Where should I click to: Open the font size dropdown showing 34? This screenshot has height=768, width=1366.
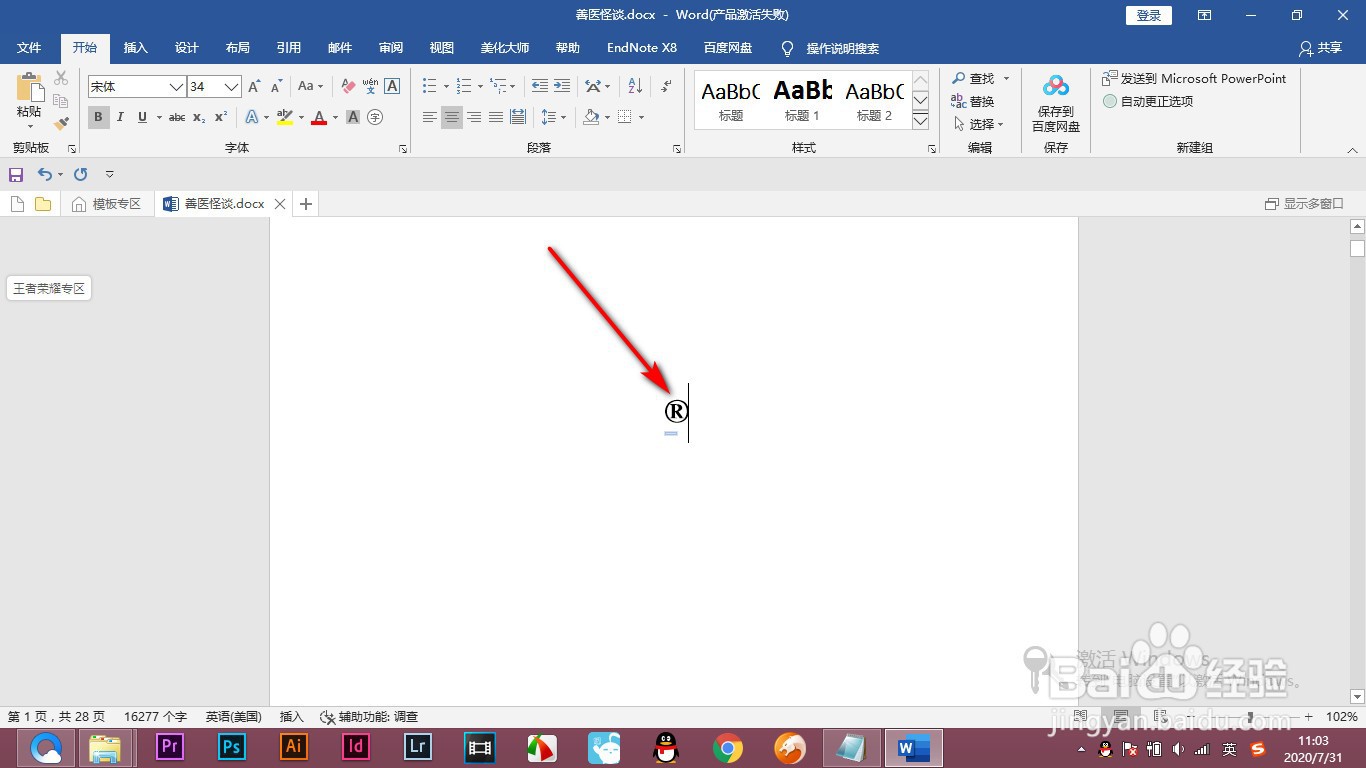click(231, 87)
